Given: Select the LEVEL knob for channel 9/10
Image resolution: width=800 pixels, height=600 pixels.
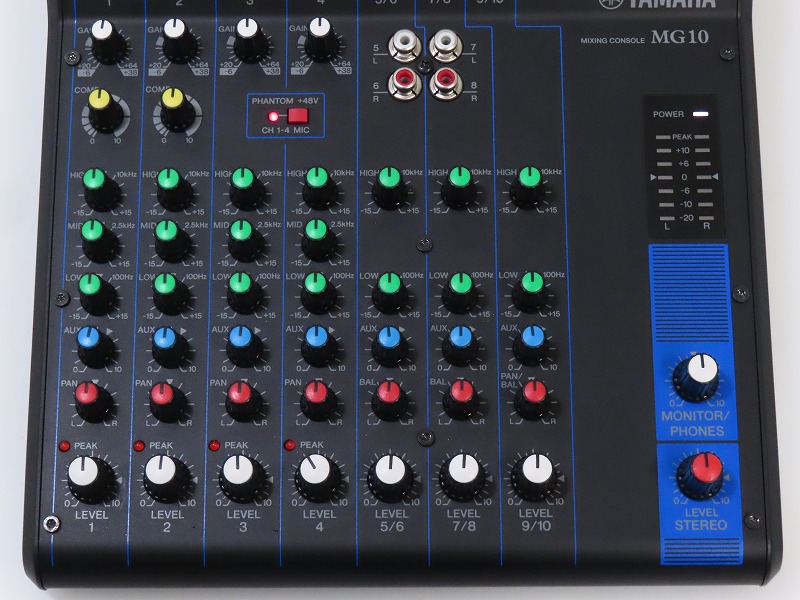Looking at the screenshot, I should 535,475.
